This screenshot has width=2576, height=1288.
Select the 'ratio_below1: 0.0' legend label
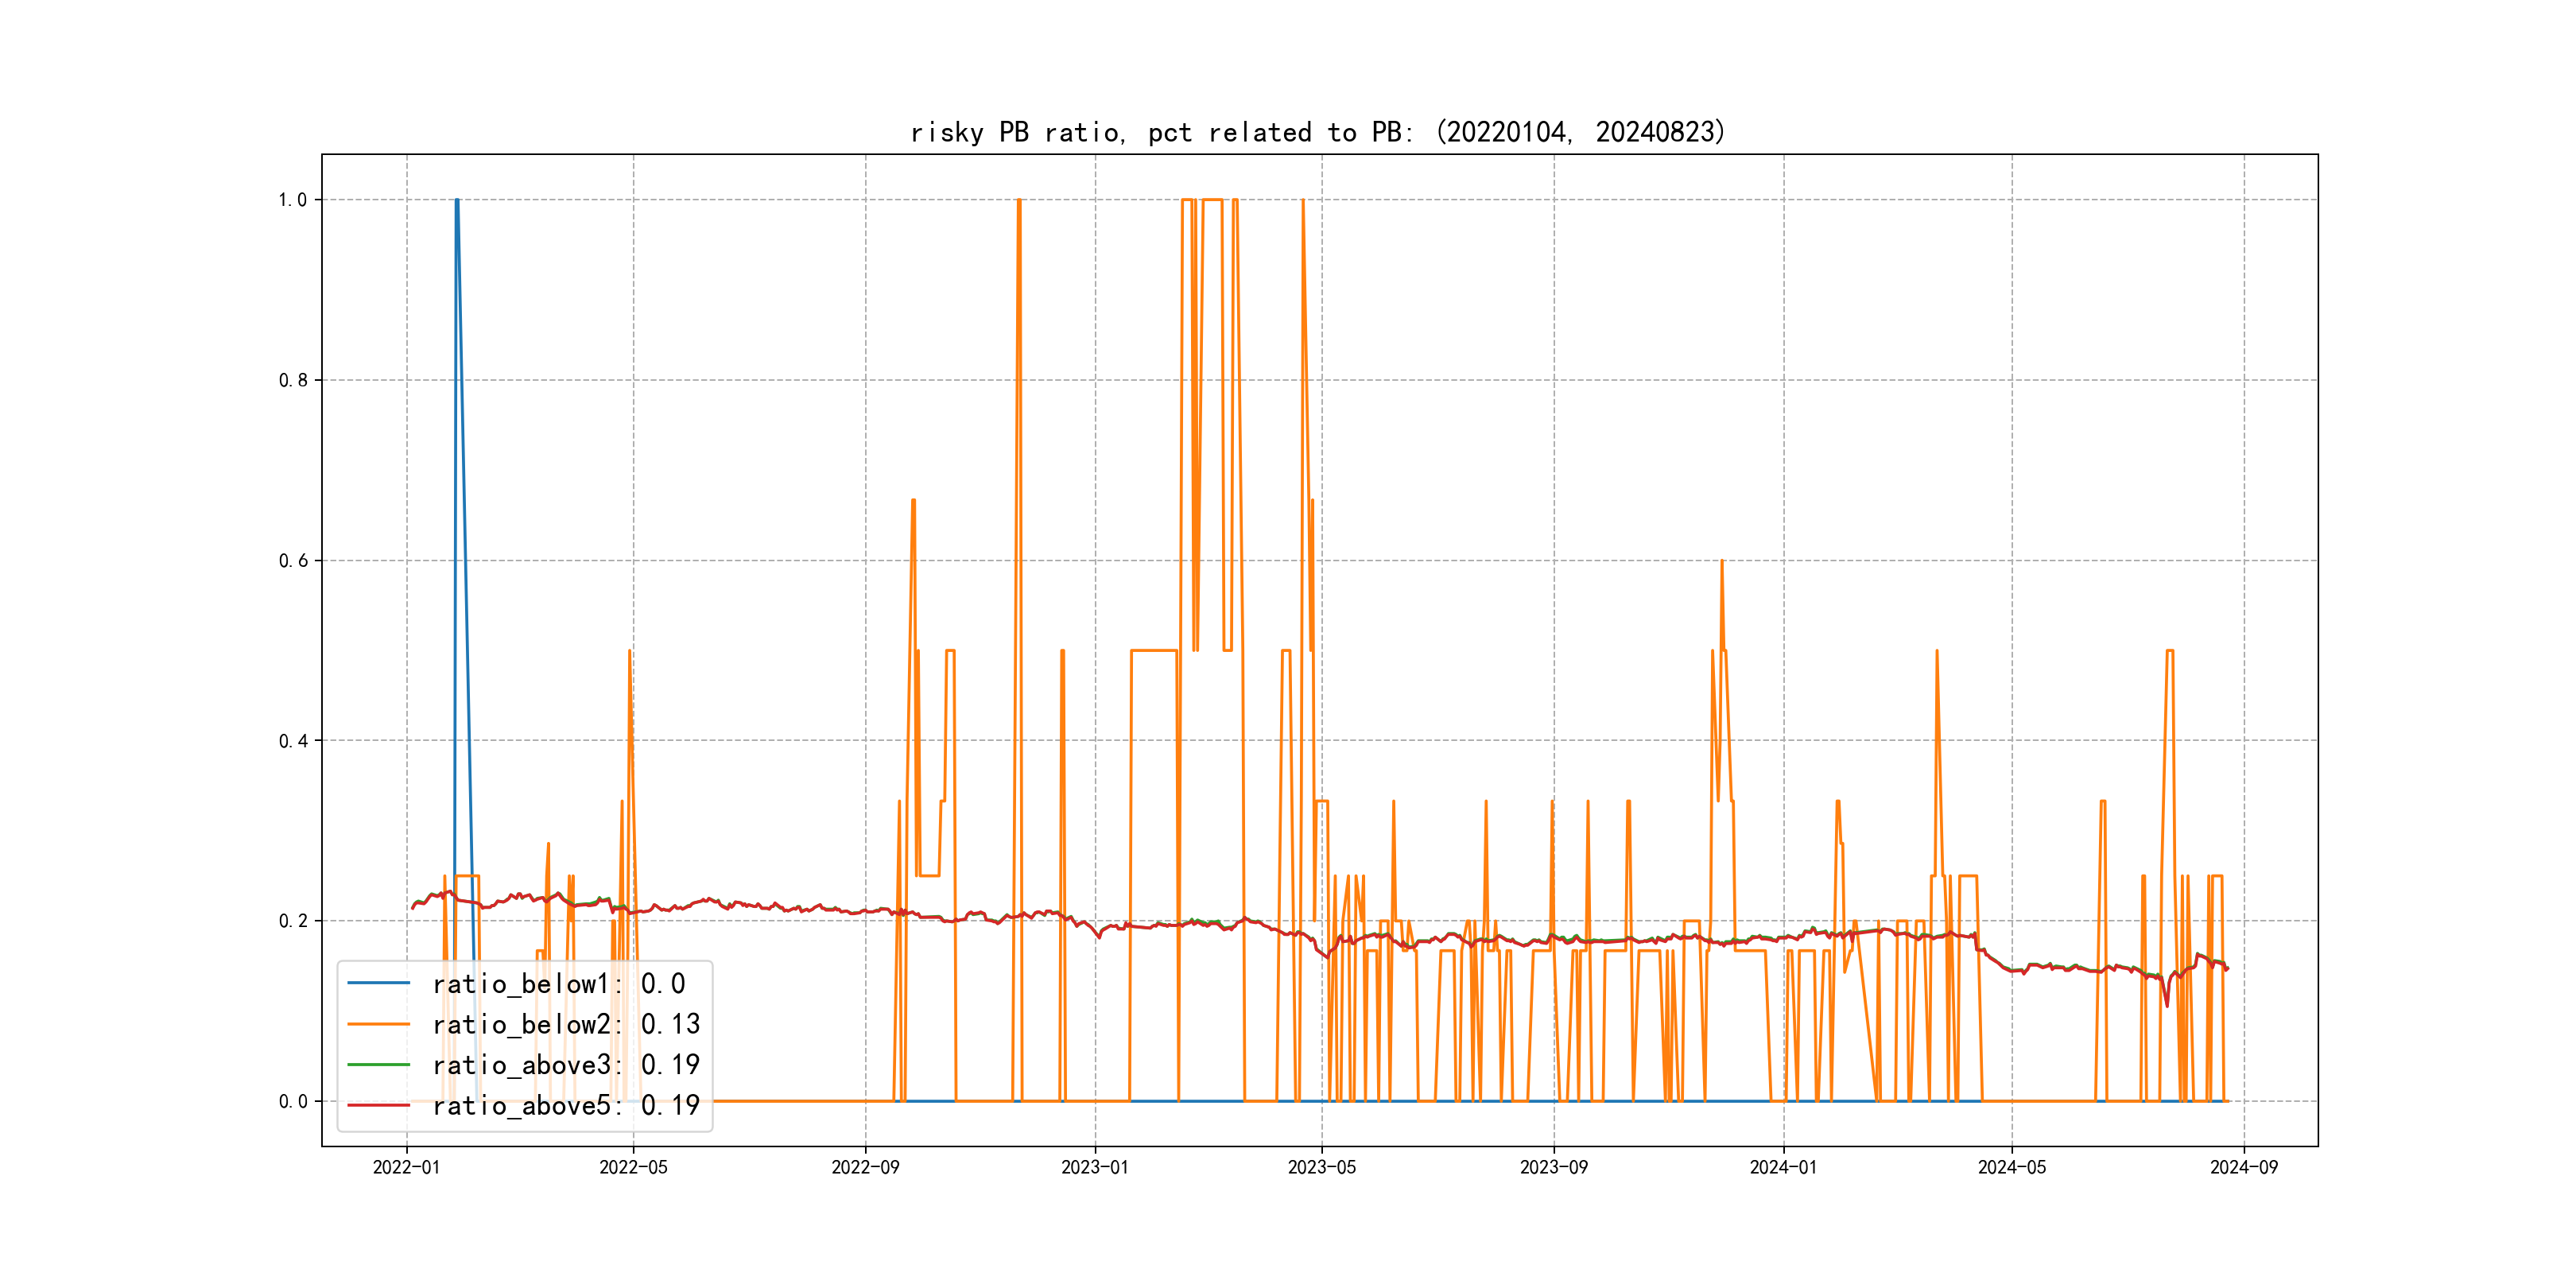click(x=558, y=984)
